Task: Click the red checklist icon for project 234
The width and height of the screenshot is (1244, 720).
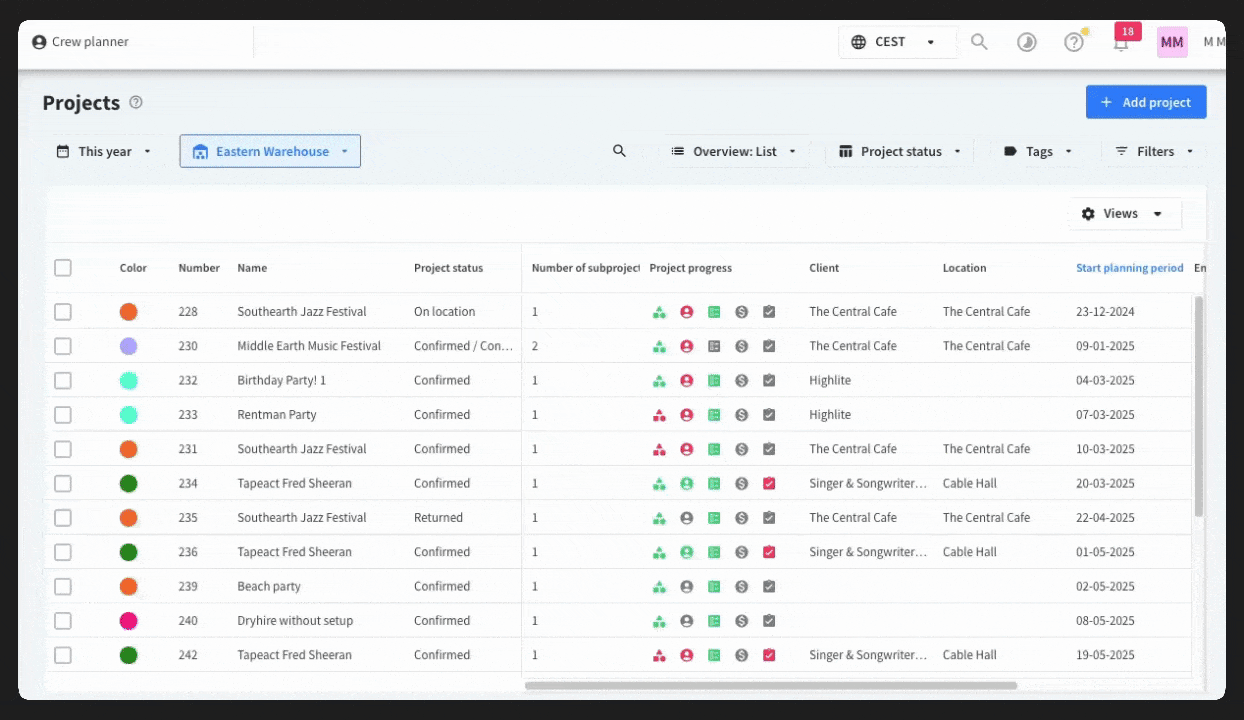Action: 769,484
